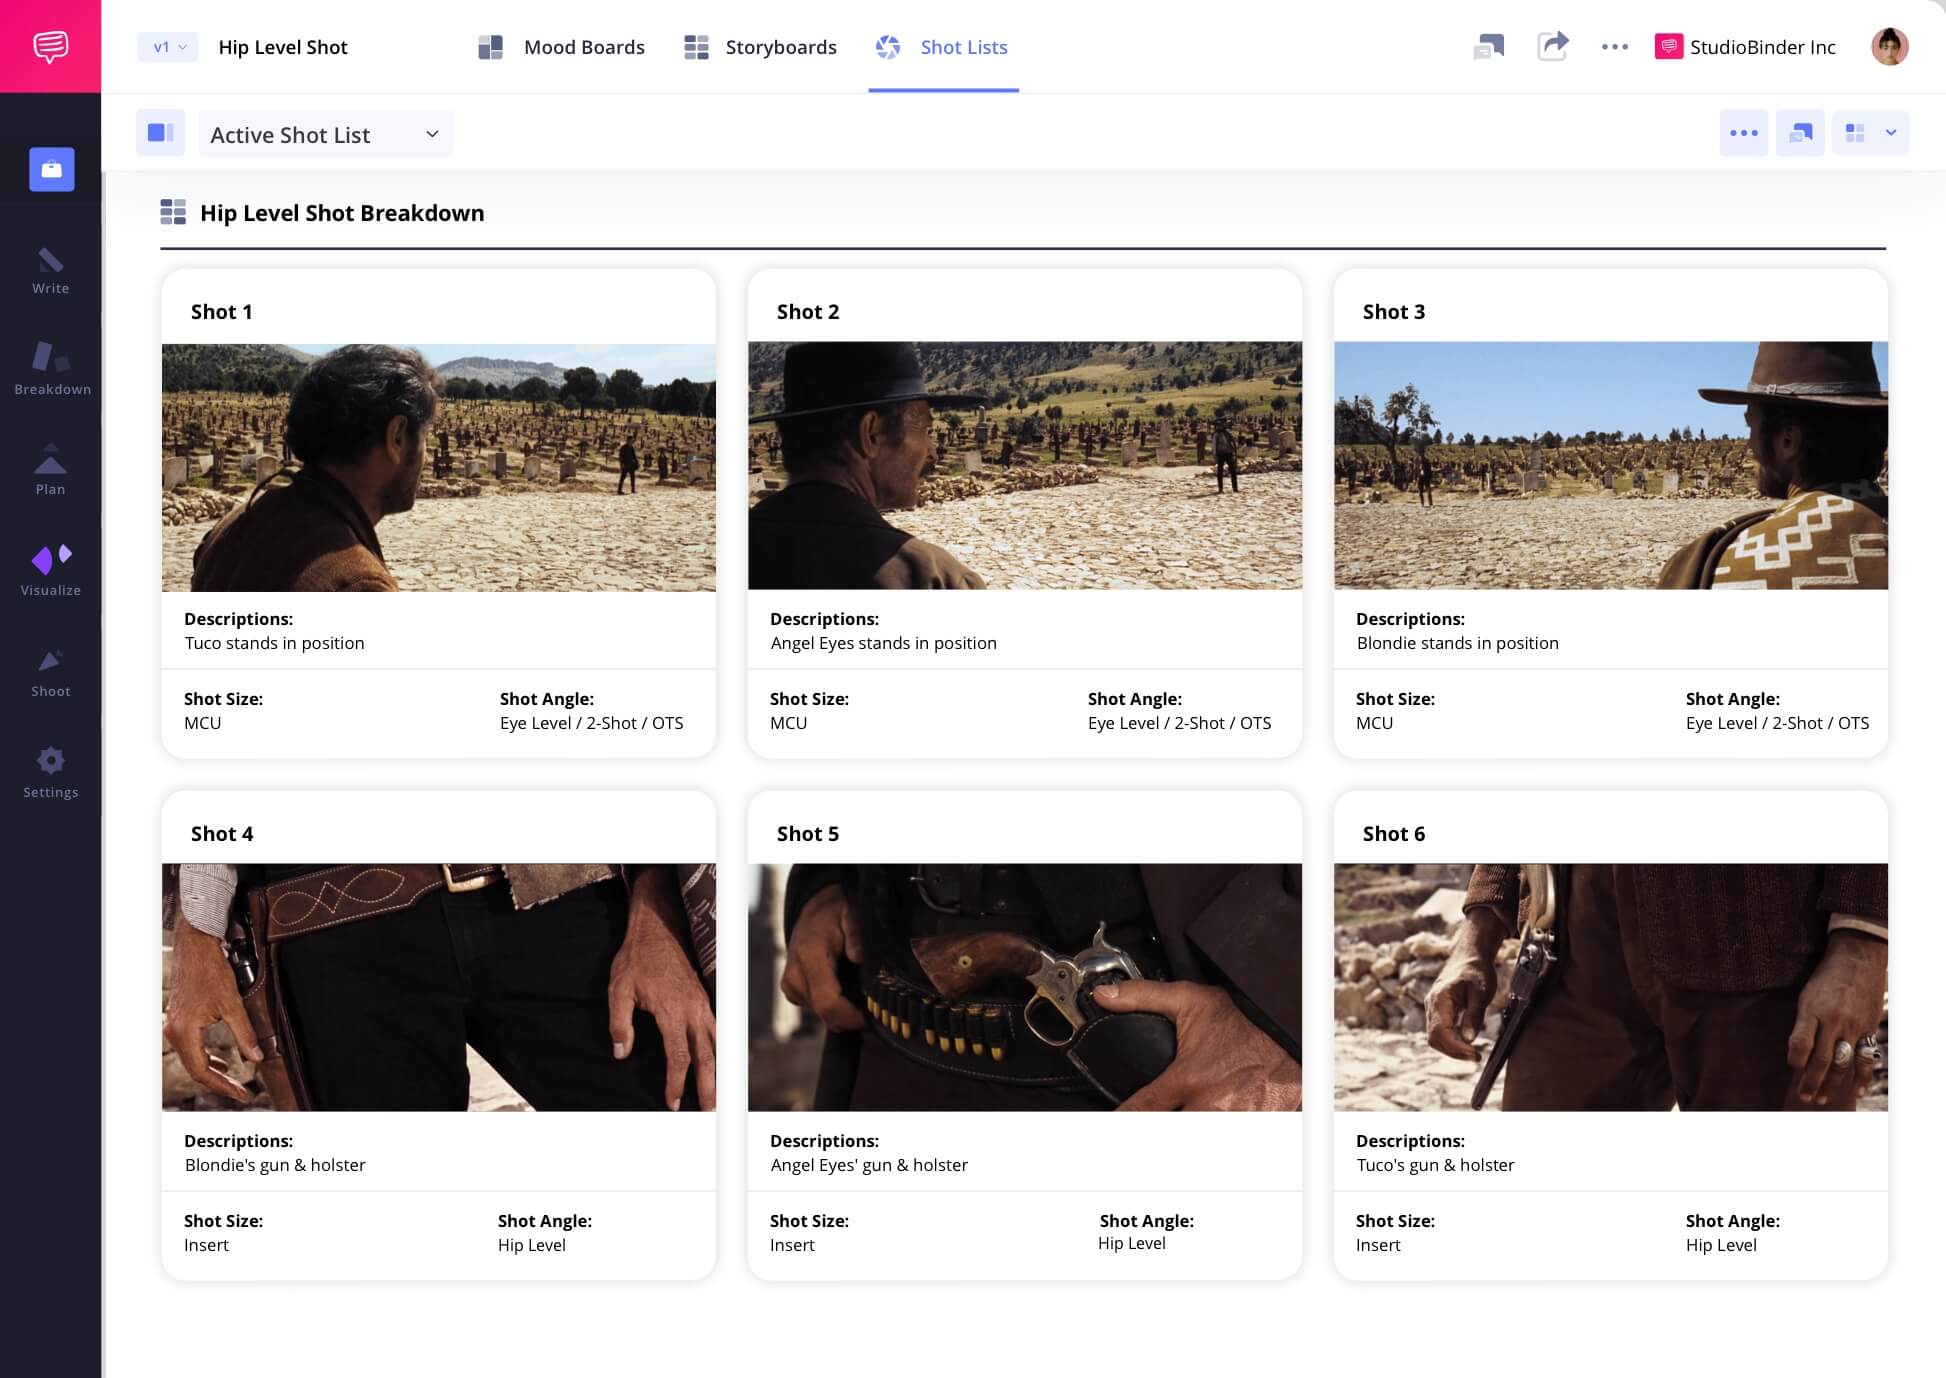Select the Shot 5 revolver thumbnail
This screenshot has width=1946, height=1378.
click(x=1024, y=987)
